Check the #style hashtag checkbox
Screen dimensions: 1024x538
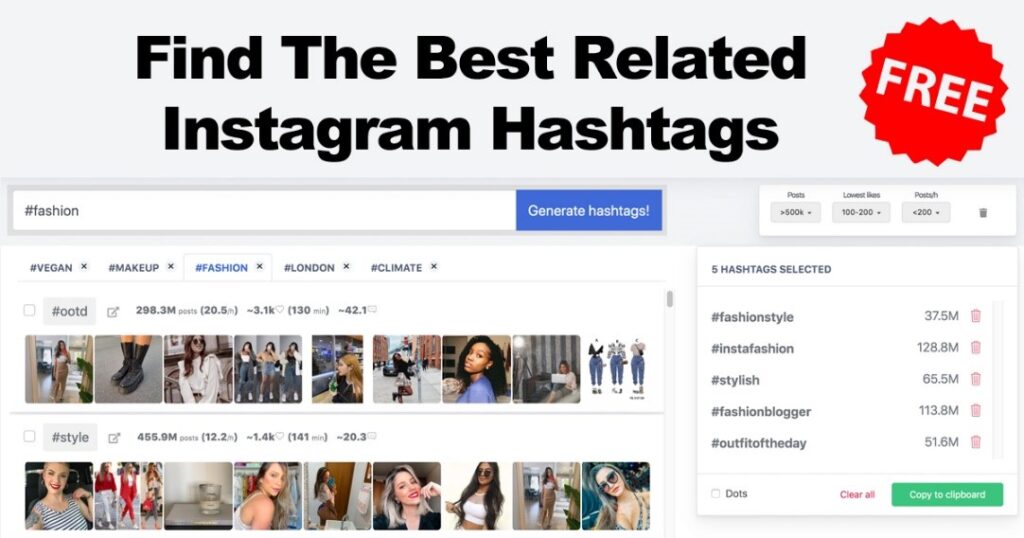29,436
